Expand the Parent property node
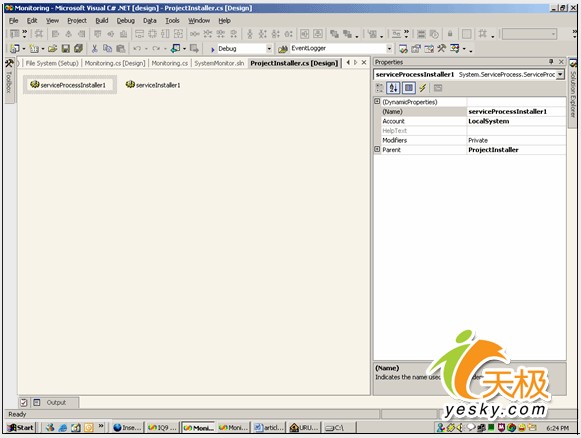Viewport: 581px width, 438px height. (x=377, y=149)
